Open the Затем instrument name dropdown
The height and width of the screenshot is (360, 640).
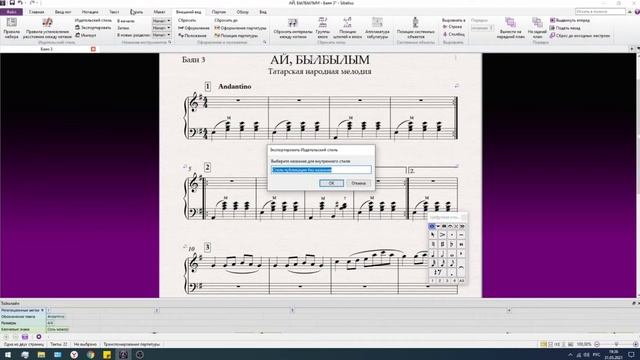click(162, 28)
